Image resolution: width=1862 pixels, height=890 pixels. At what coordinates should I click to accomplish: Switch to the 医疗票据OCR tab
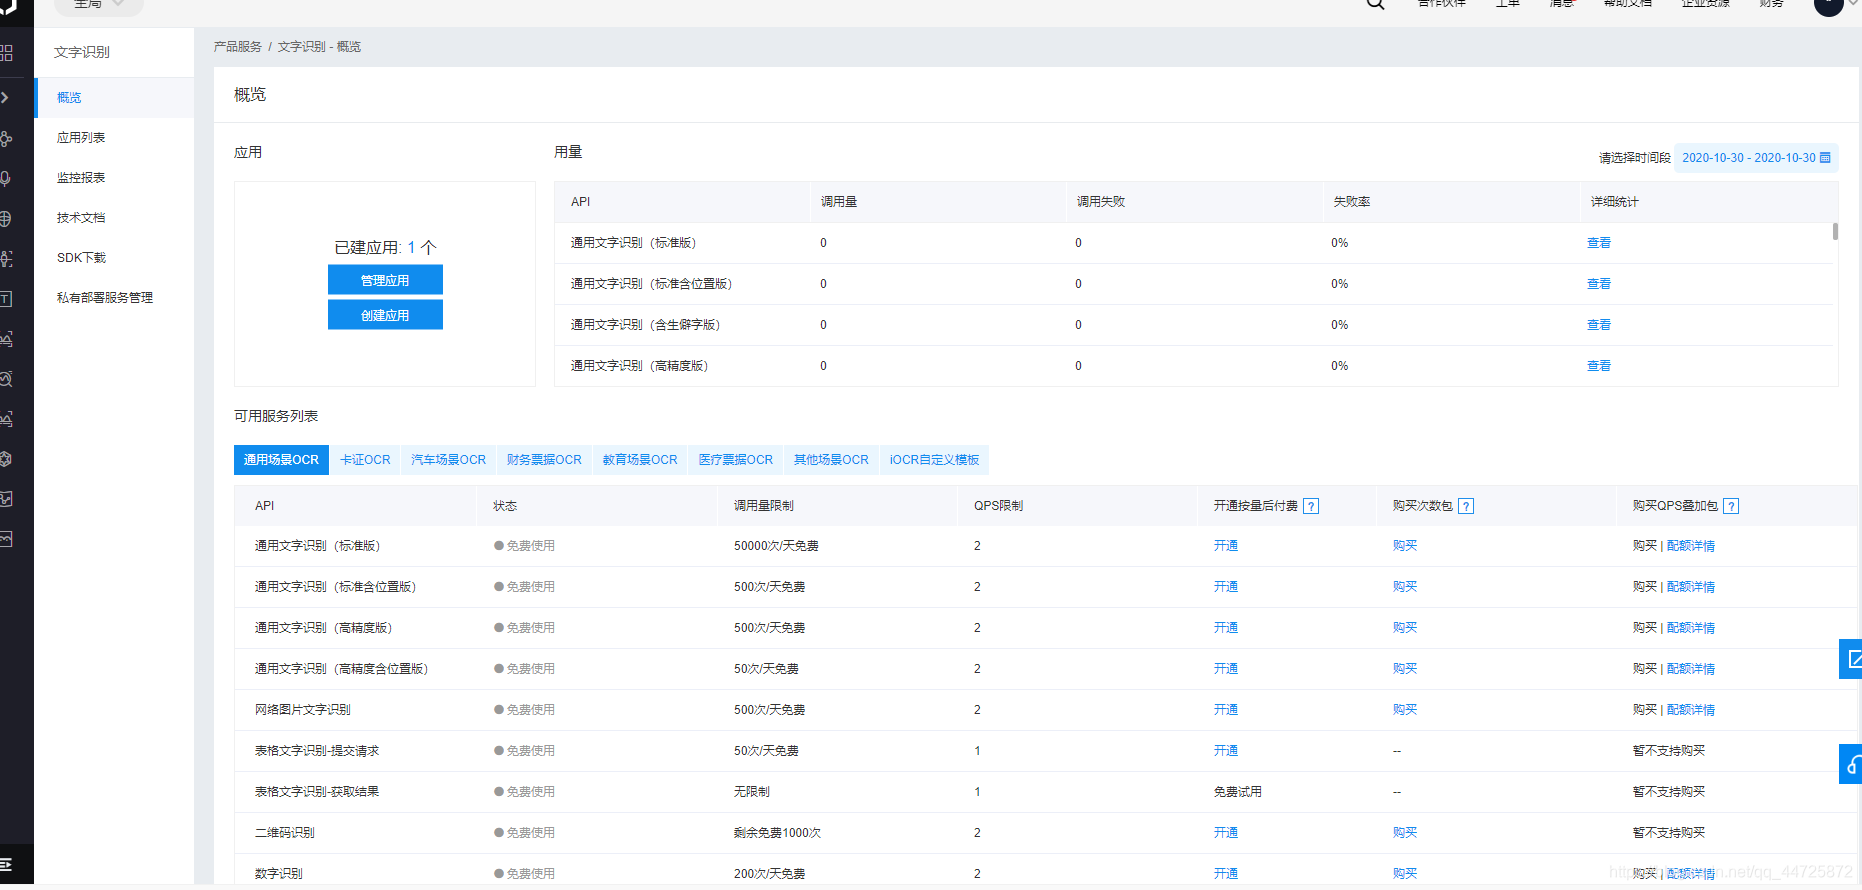pos(736,460)
